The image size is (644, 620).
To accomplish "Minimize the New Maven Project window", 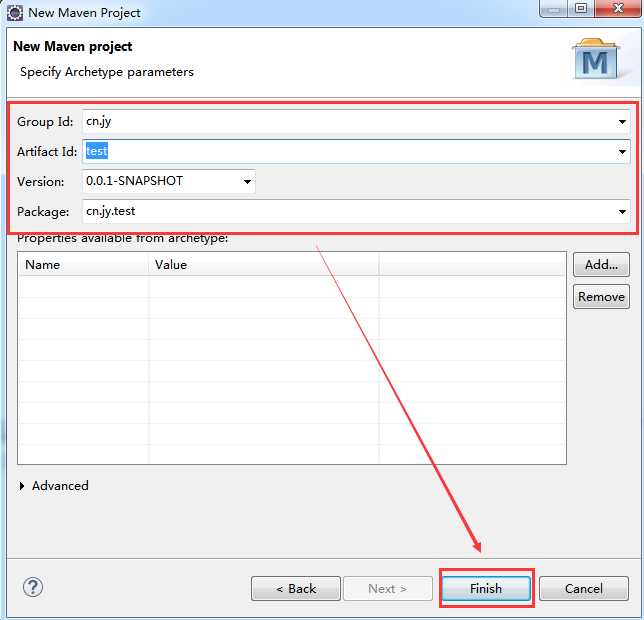I will pyautogui.click(x=554, y=8).
